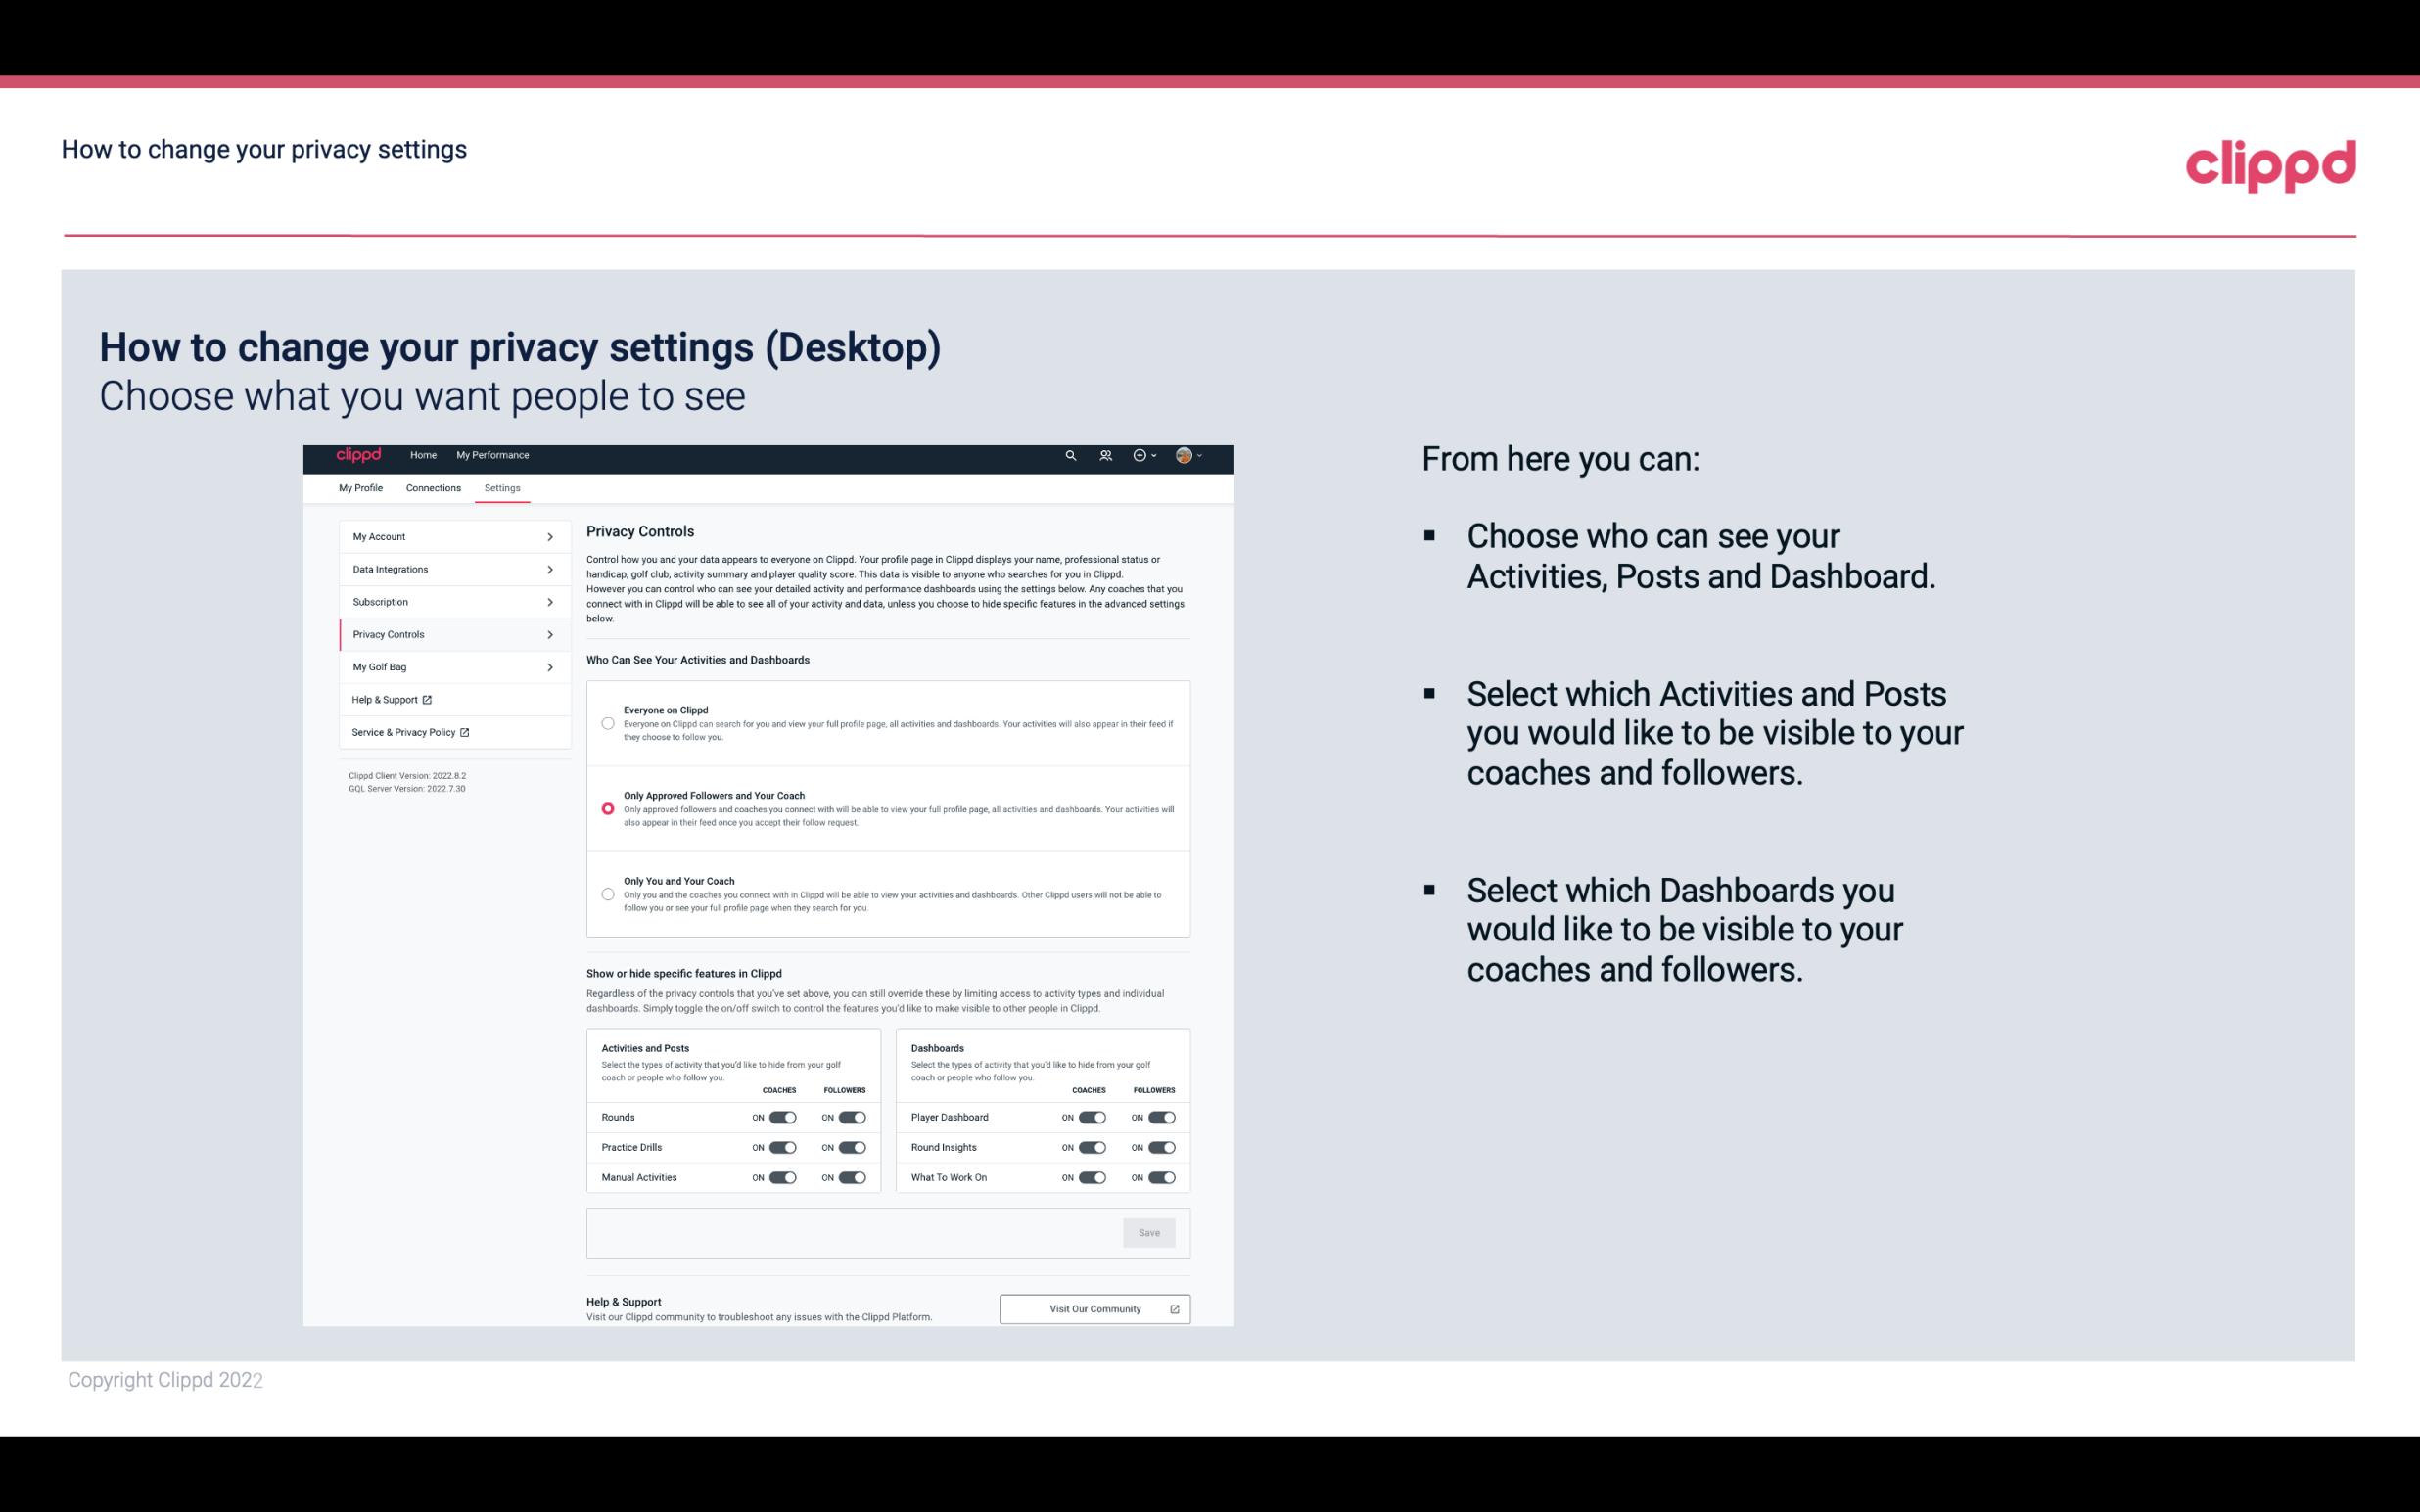
Task: Select 'Only Approved Followers and Your Coach' radio button
Action: (x=606, y=808)
